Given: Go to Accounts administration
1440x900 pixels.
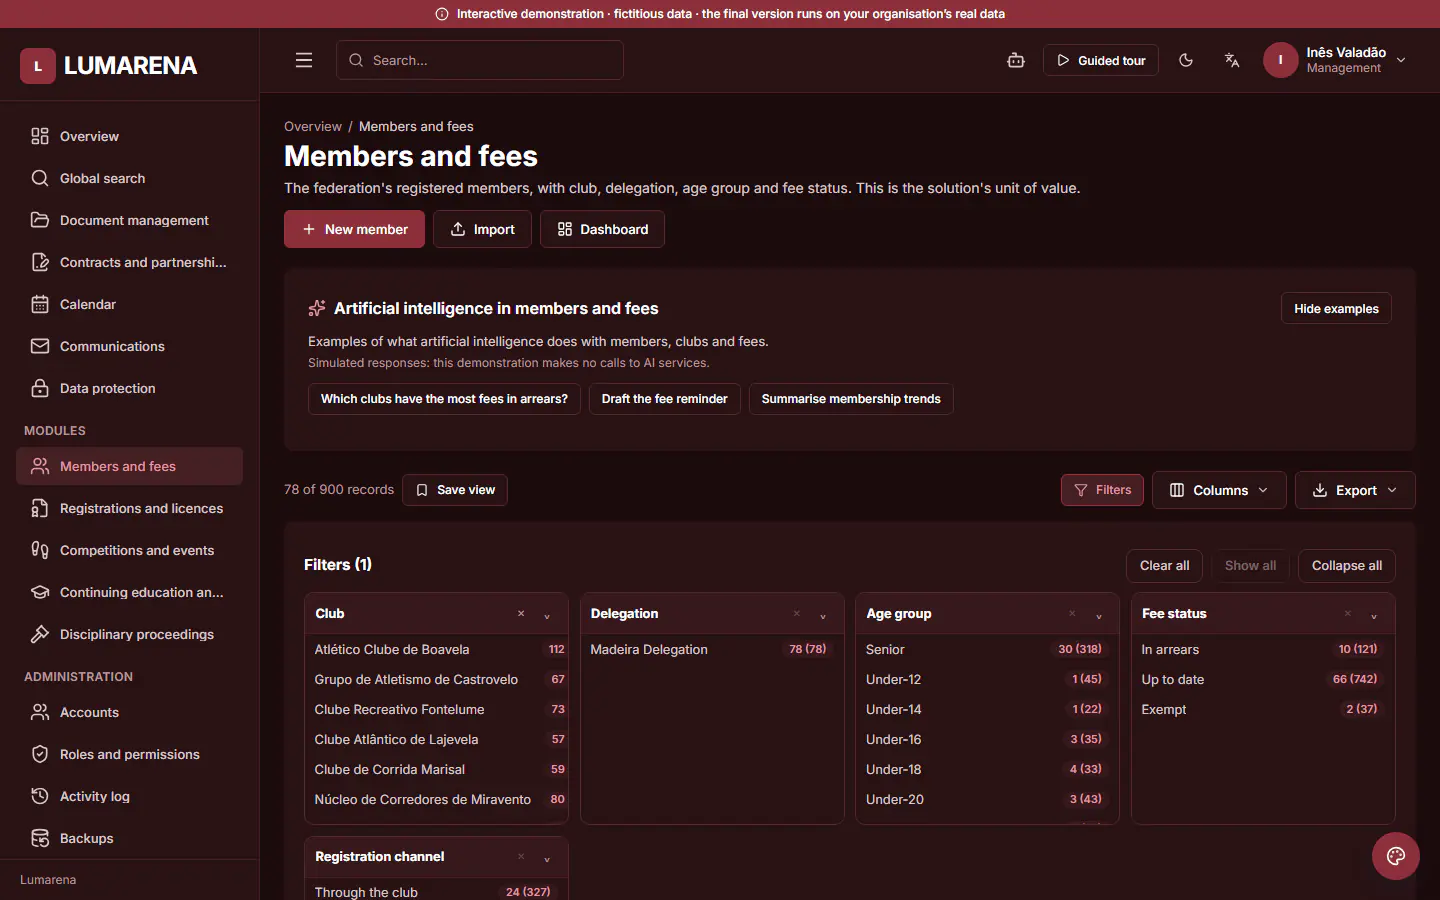Looking at the screenshot, I should [x=129, y=712].
